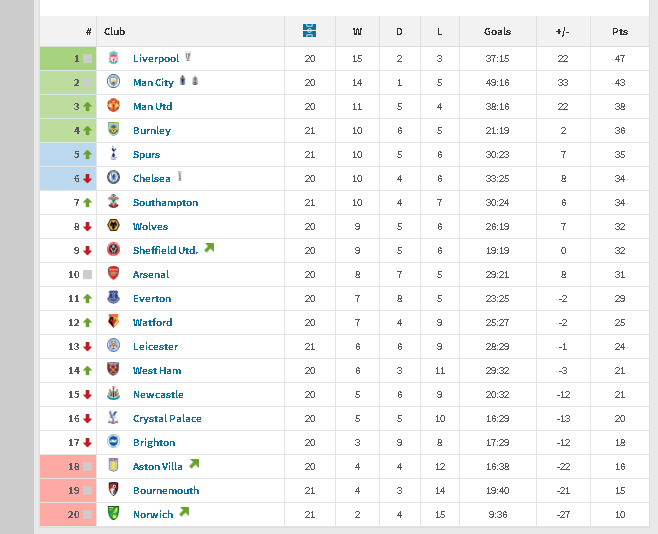Click the Wolves crest icon
Screen dimensions: 658x534
pyautogui.click(x=113, y=225)
